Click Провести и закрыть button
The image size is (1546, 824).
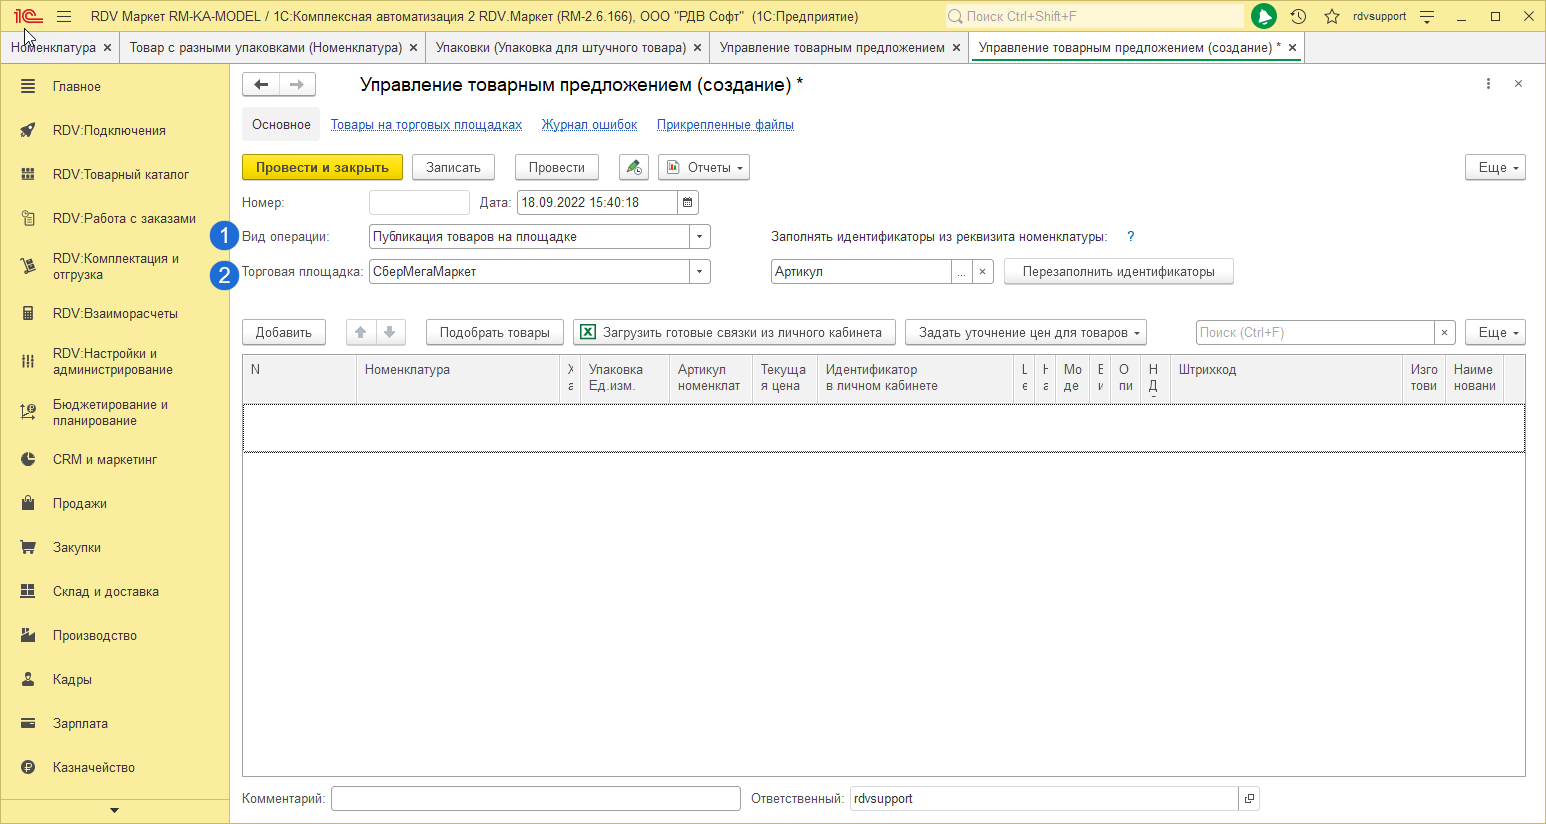[x=322, y=168]
